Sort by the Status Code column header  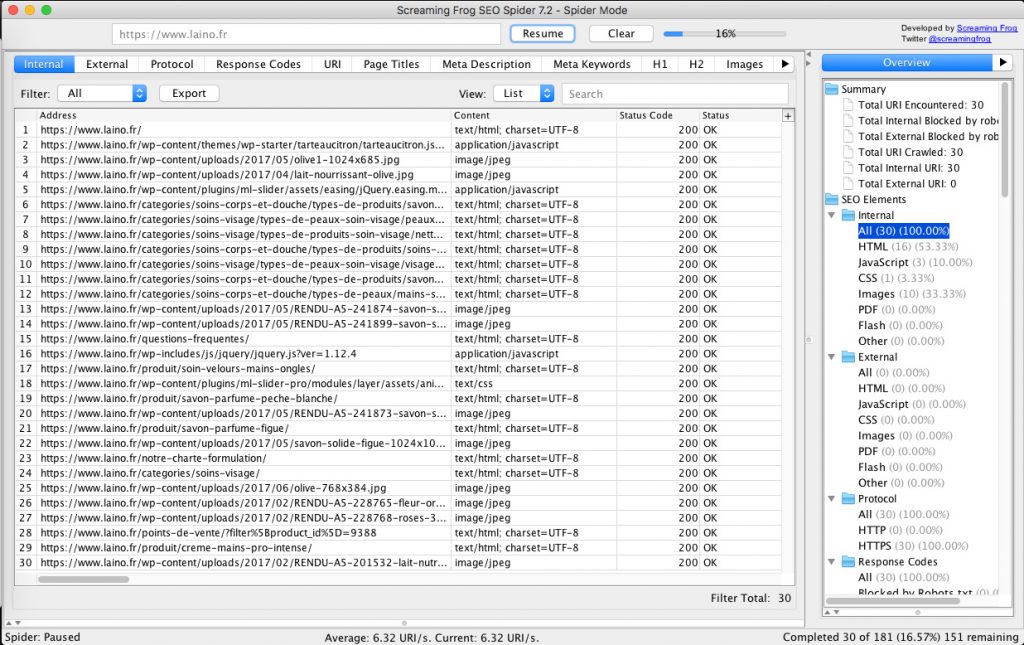pyautogui.click(x=658, y=115)
